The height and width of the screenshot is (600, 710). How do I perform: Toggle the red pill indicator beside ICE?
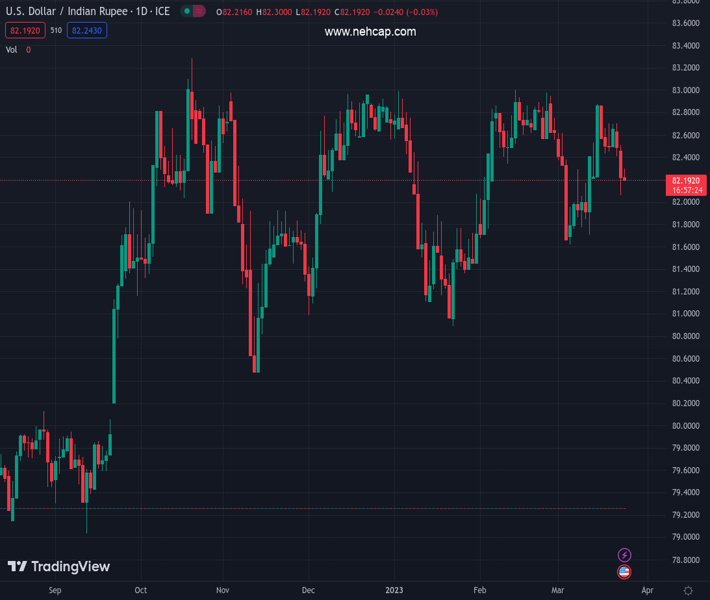point(199,12)
